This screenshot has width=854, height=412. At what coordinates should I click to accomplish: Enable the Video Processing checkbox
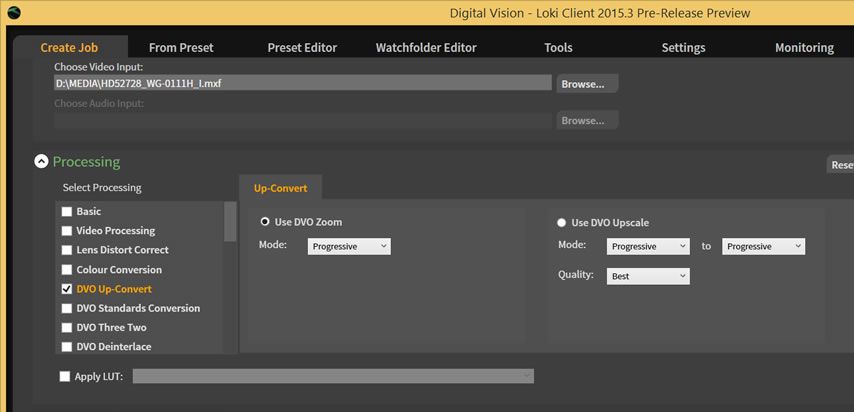point(66,231)
